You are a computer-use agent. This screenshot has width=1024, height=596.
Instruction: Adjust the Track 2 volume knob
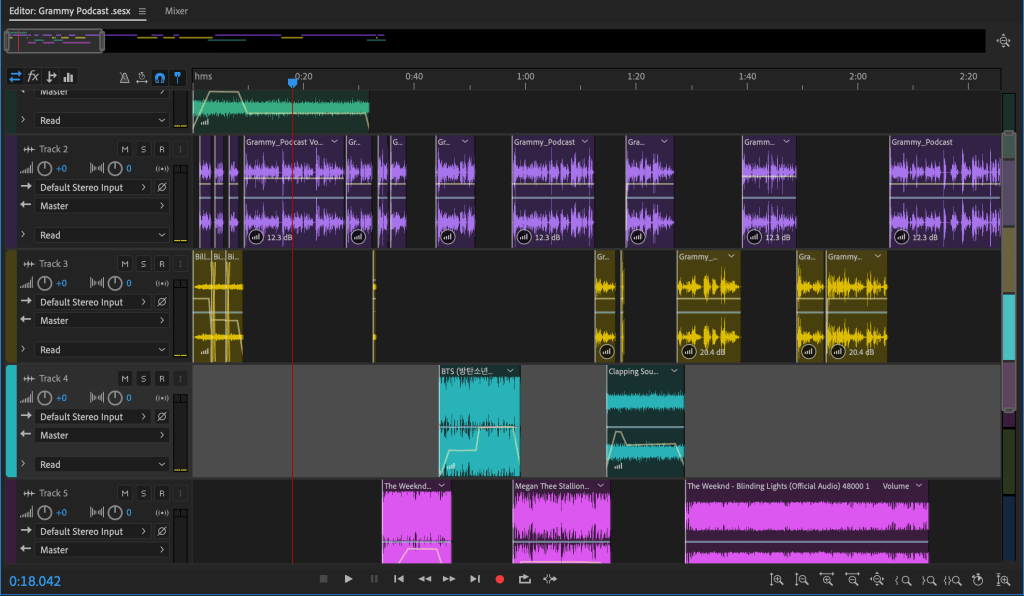coord(44,168)
